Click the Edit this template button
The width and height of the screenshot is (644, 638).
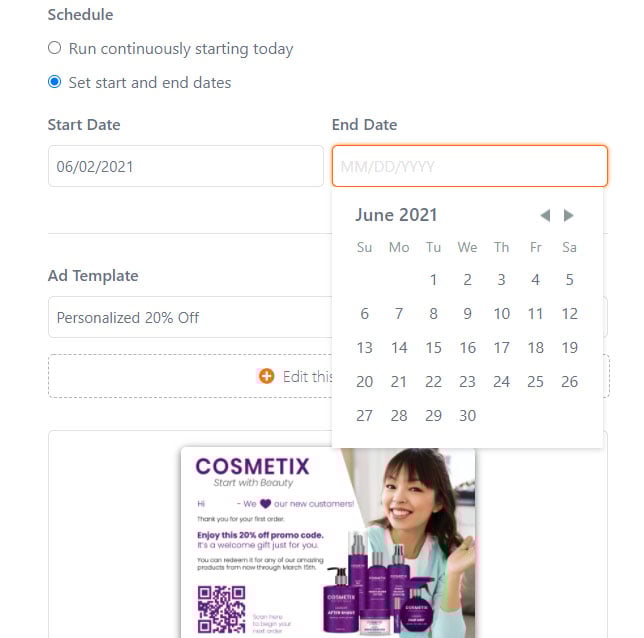pos(300,376)
